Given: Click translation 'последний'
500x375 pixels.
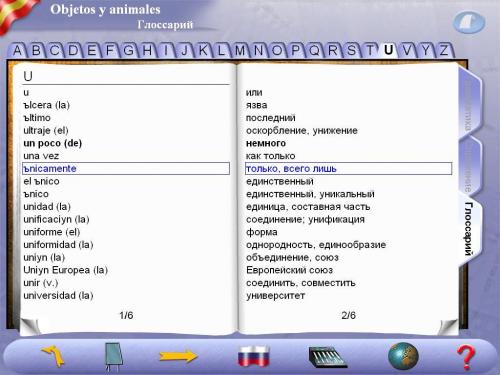Looking at the screenshot, I should click(271, 118).
